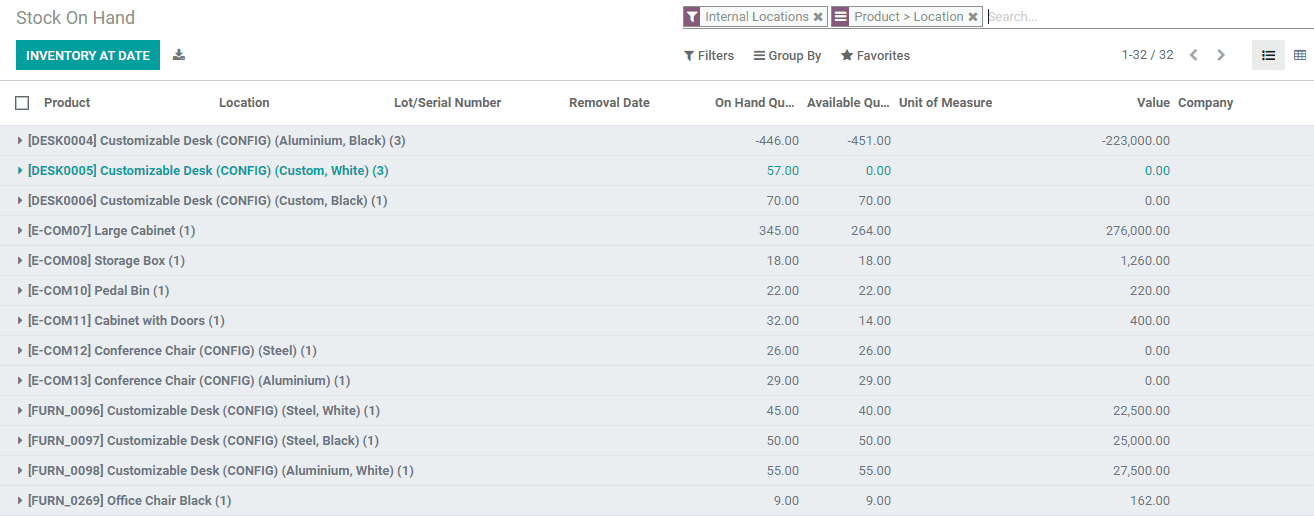
Task: Sort by the Value column header
Action: (1153, 103)
